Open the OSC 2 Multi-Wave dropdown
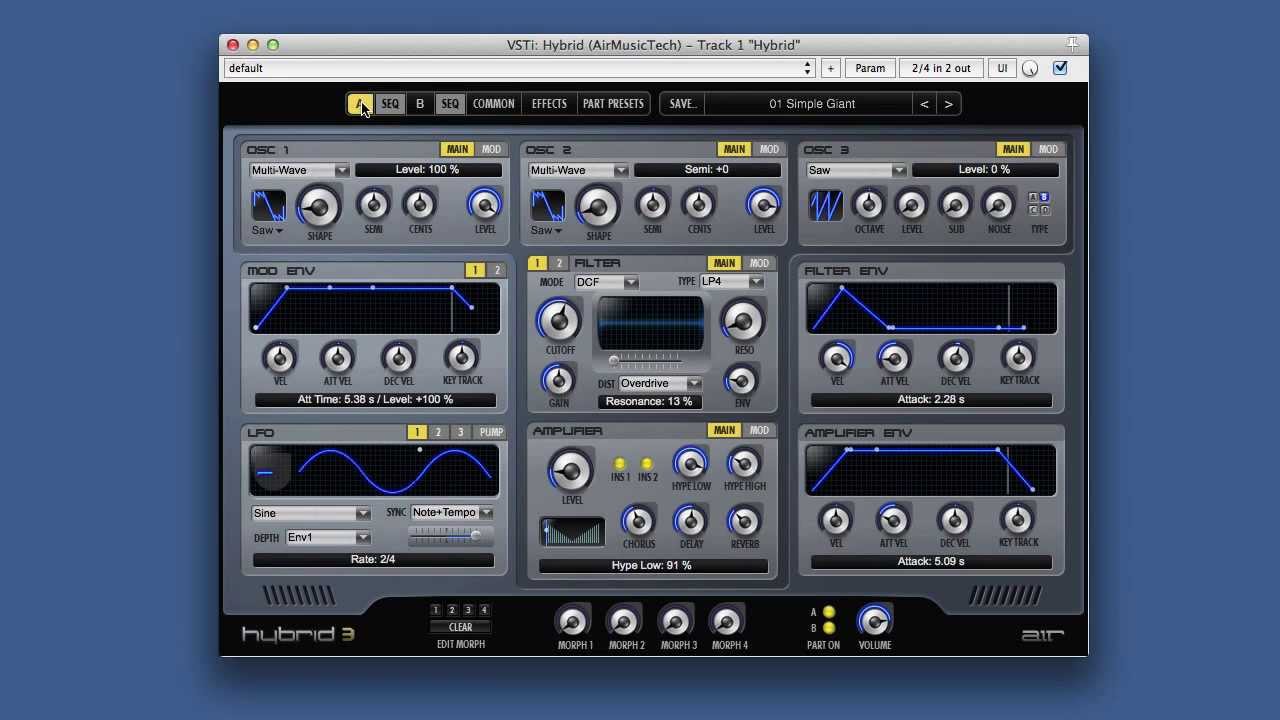1280x720 pixels. click(x=578, y=170)
